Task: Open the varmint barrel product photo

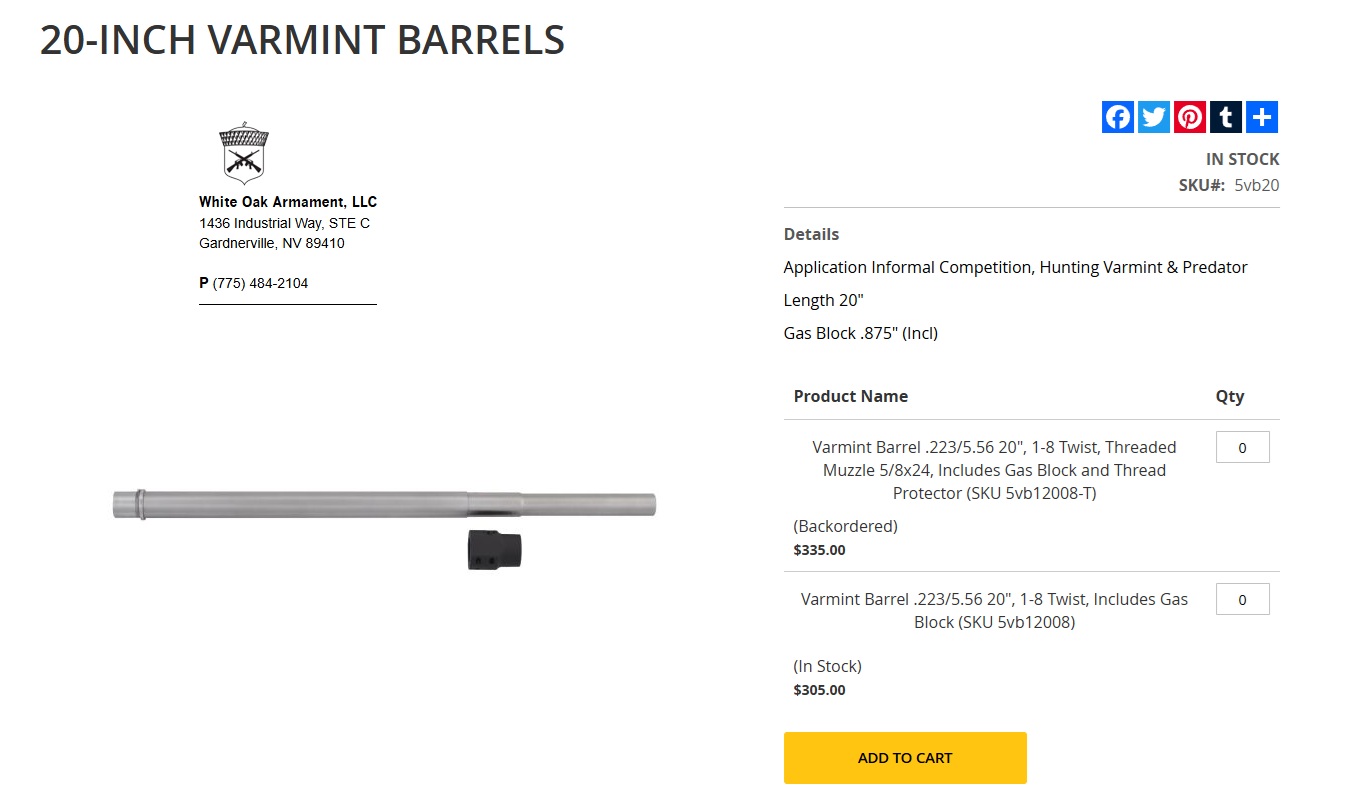Action: 383,504
